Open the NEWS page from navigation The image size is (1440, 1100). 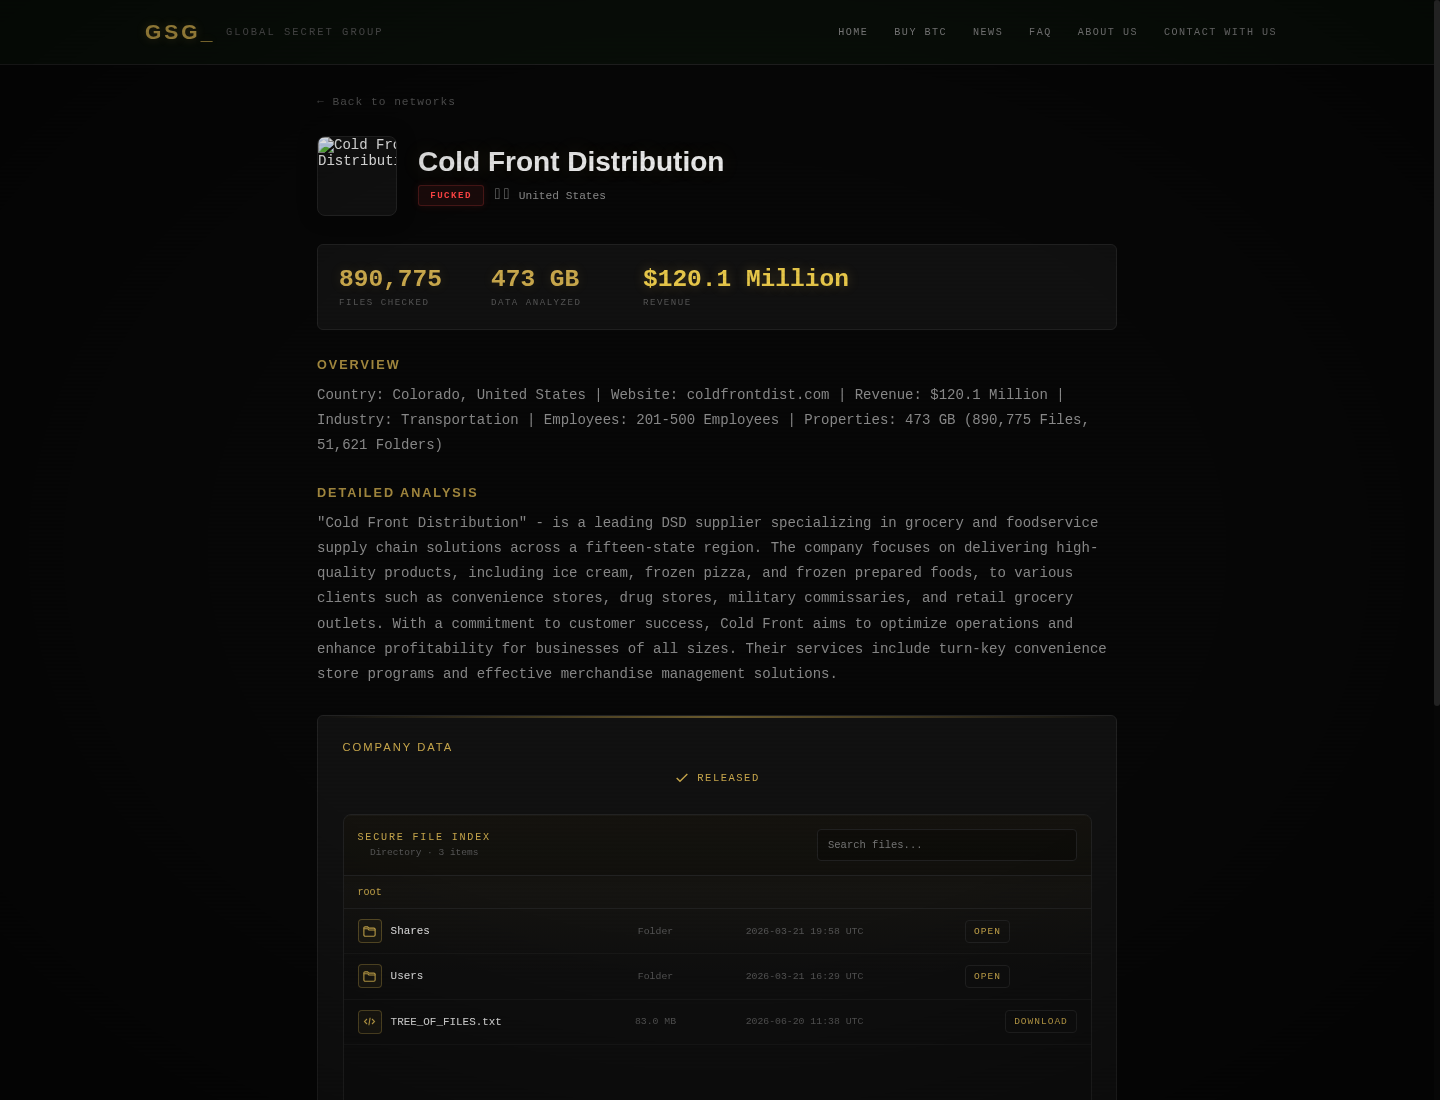(x=988, y=32)
